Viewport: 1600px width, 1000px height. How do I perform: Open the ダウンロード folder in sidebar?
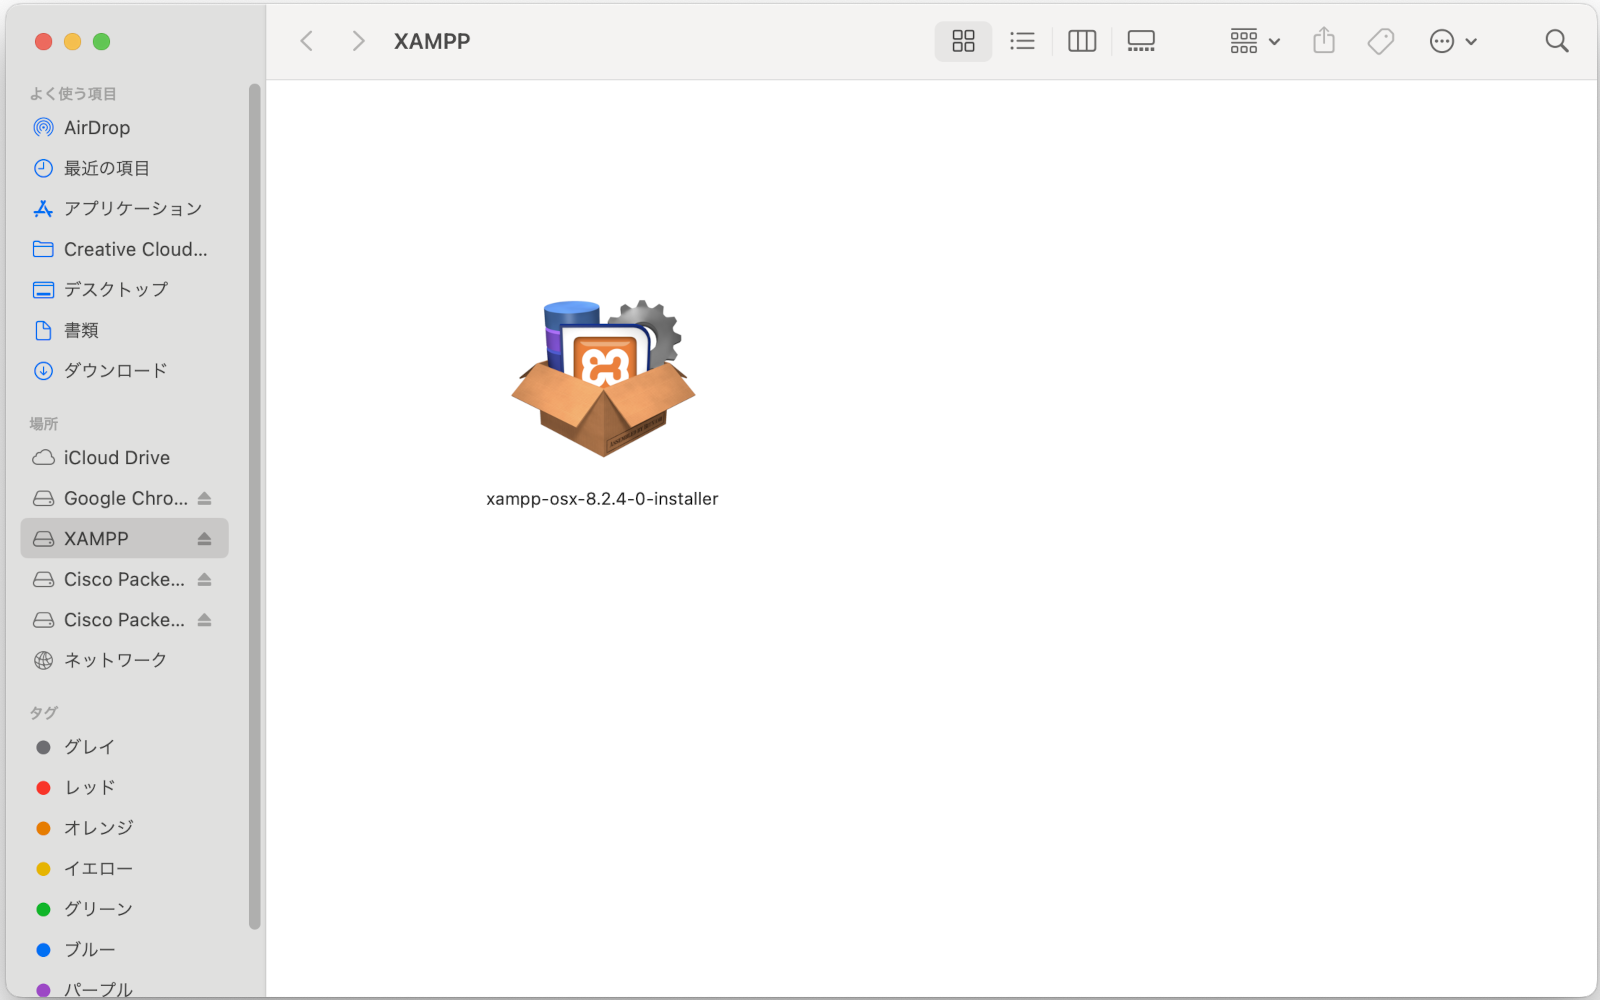click(115, 371)
